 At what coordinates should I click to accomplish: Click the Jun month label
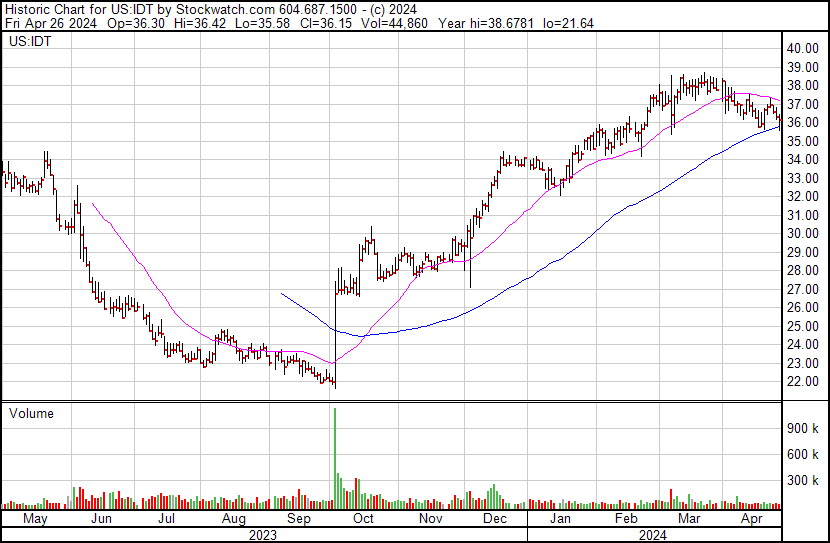click(x=101, y=519)
